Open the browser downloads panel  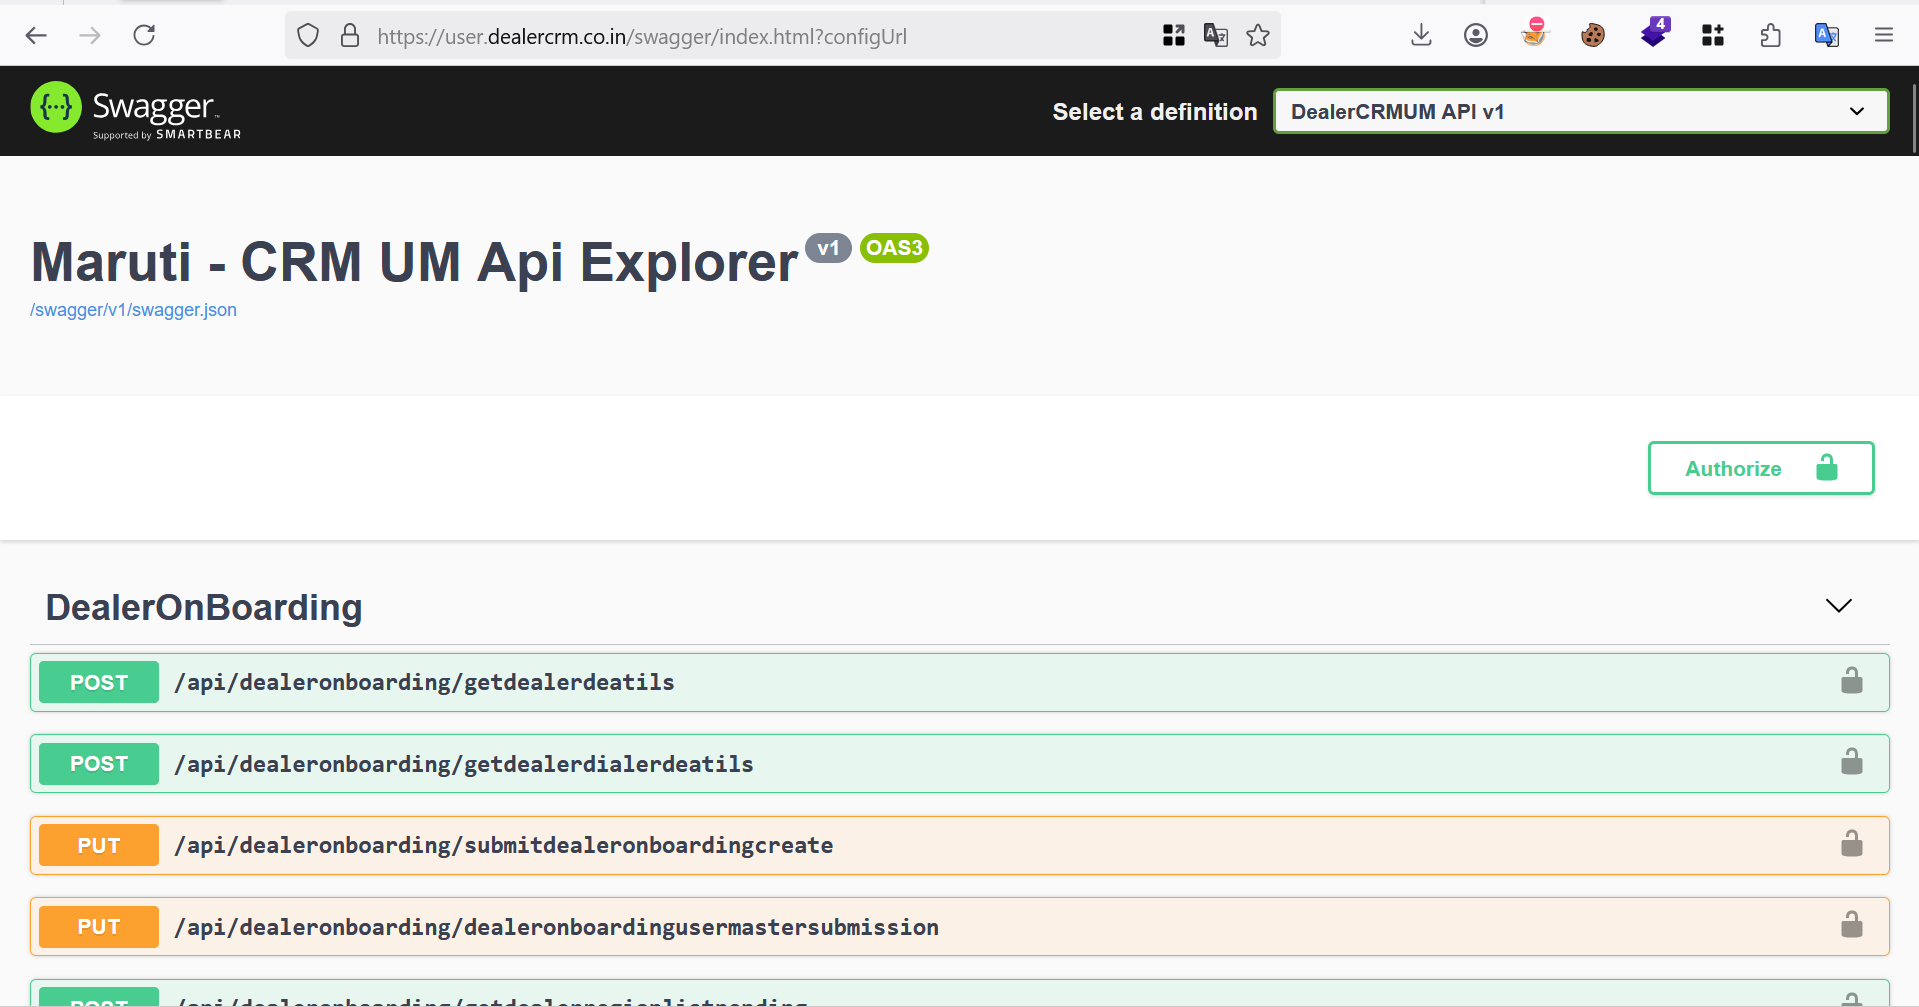[x=1420, y=36]
